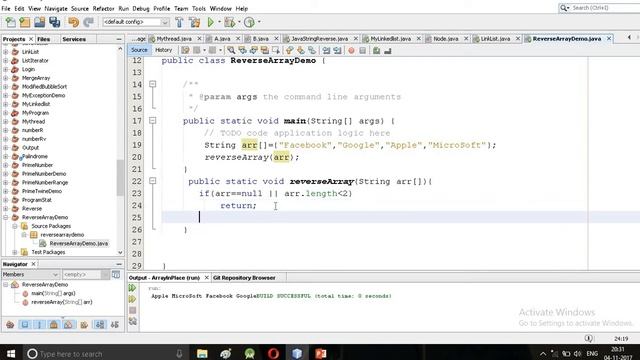The height and width of the screenshot is (360, 640).
Task: Toggle Show Non-Public Members filter in Navigator
Action: (53, 325)
